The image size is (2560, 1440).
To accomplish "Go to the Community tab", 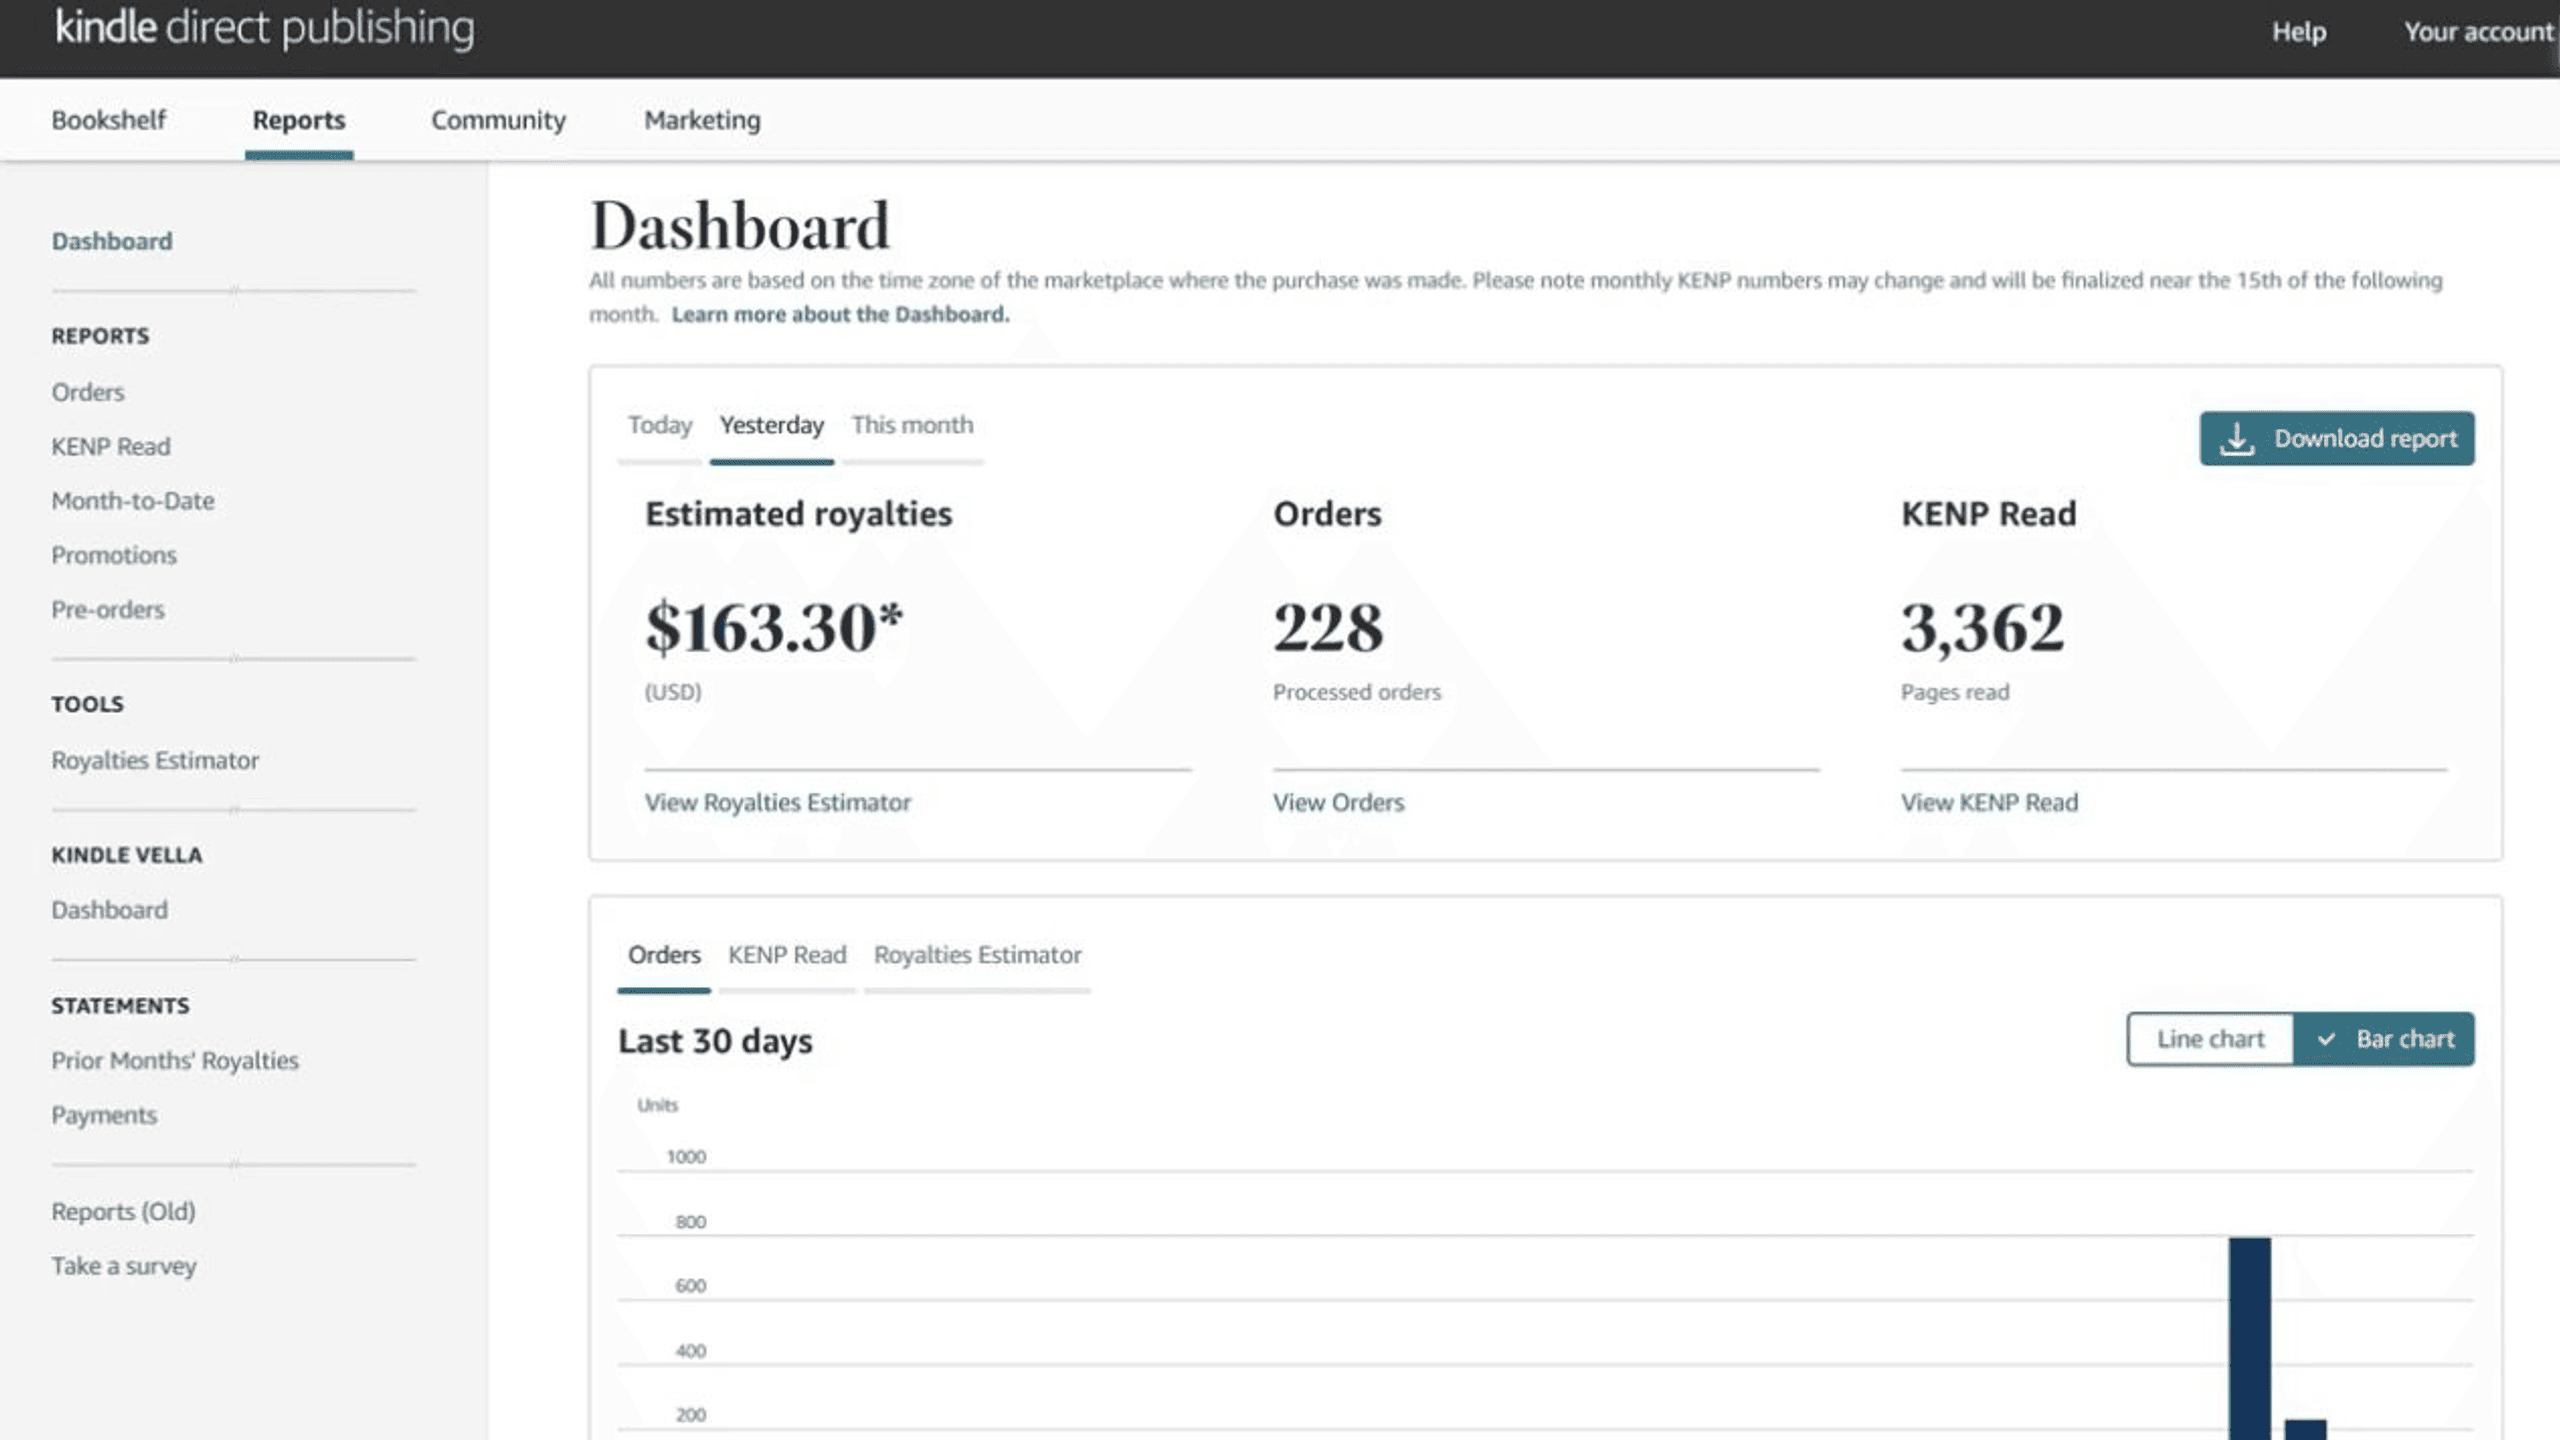I will (498, 120).
